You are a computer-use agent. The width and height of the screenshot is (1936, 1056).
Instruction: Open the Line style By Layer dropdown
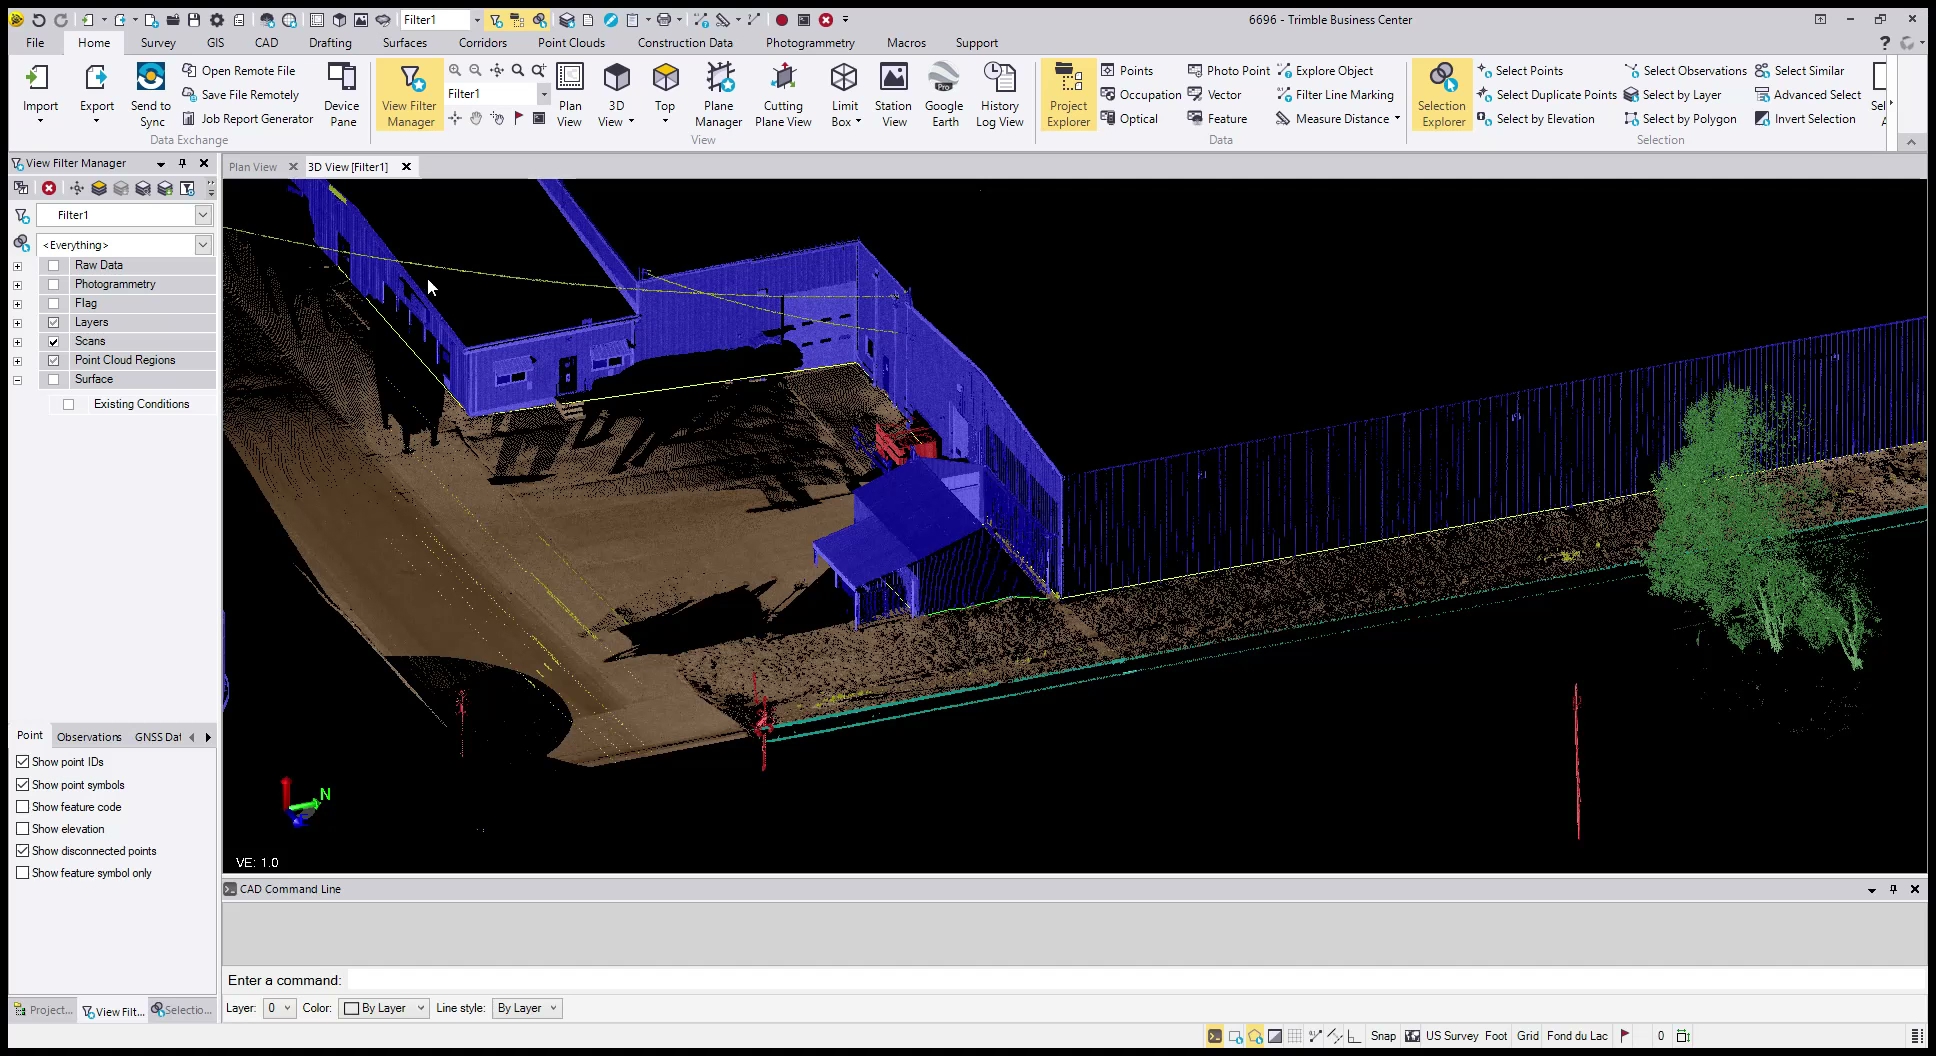[x=527, y=1008]
